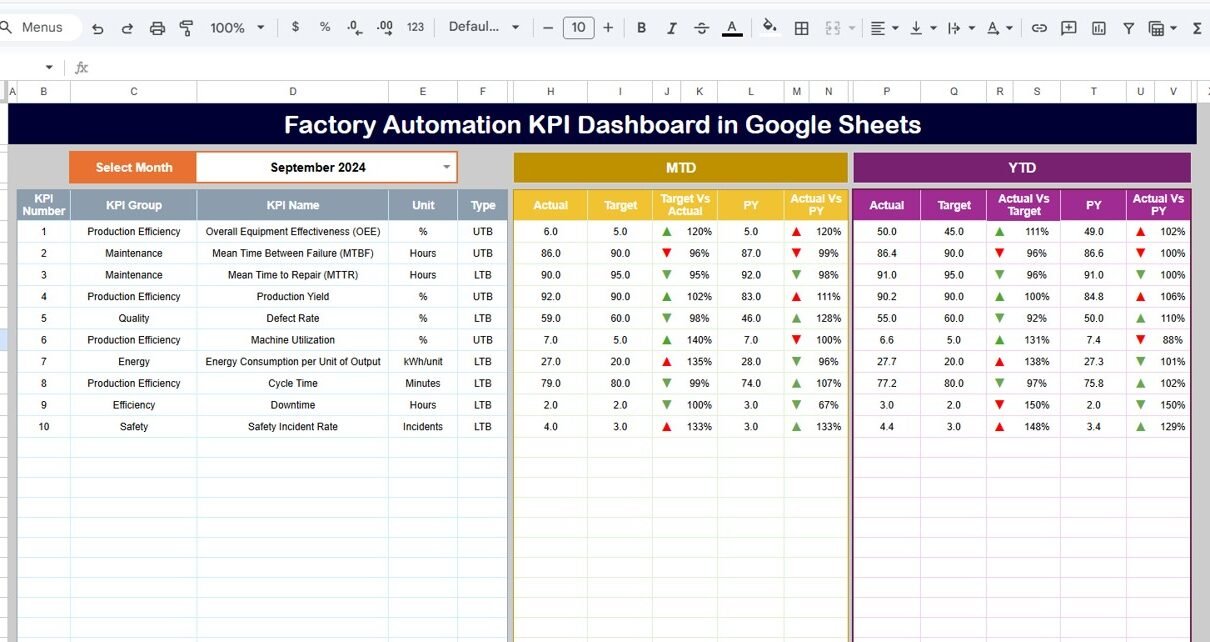Screen dimensions: 1210x642
Task: Expand the Default font dropdown
Action: (484, 28)
